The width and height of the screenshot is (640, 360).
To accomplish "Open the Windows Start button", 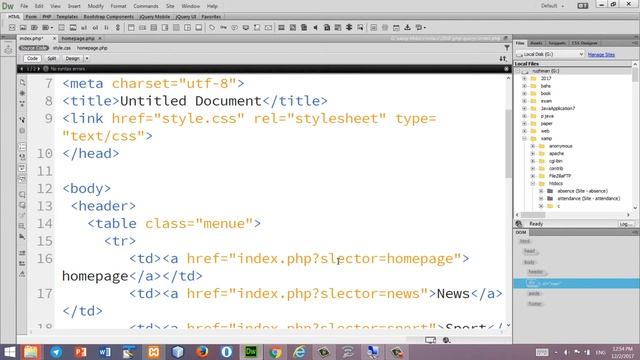I will (x=9, y=352).
